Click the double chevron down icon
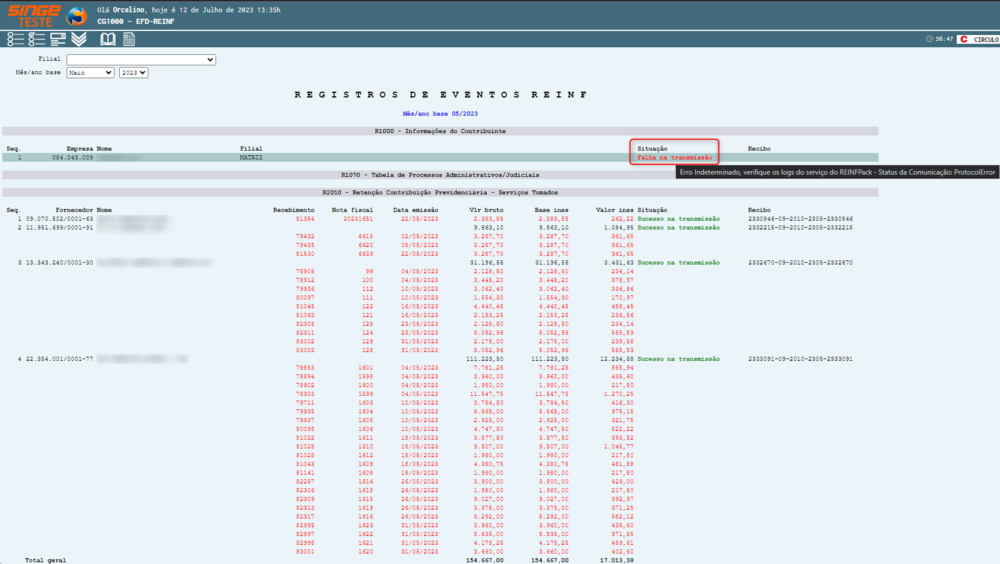The height and width of the screenshot is (564, 1000). pos(79,39)
